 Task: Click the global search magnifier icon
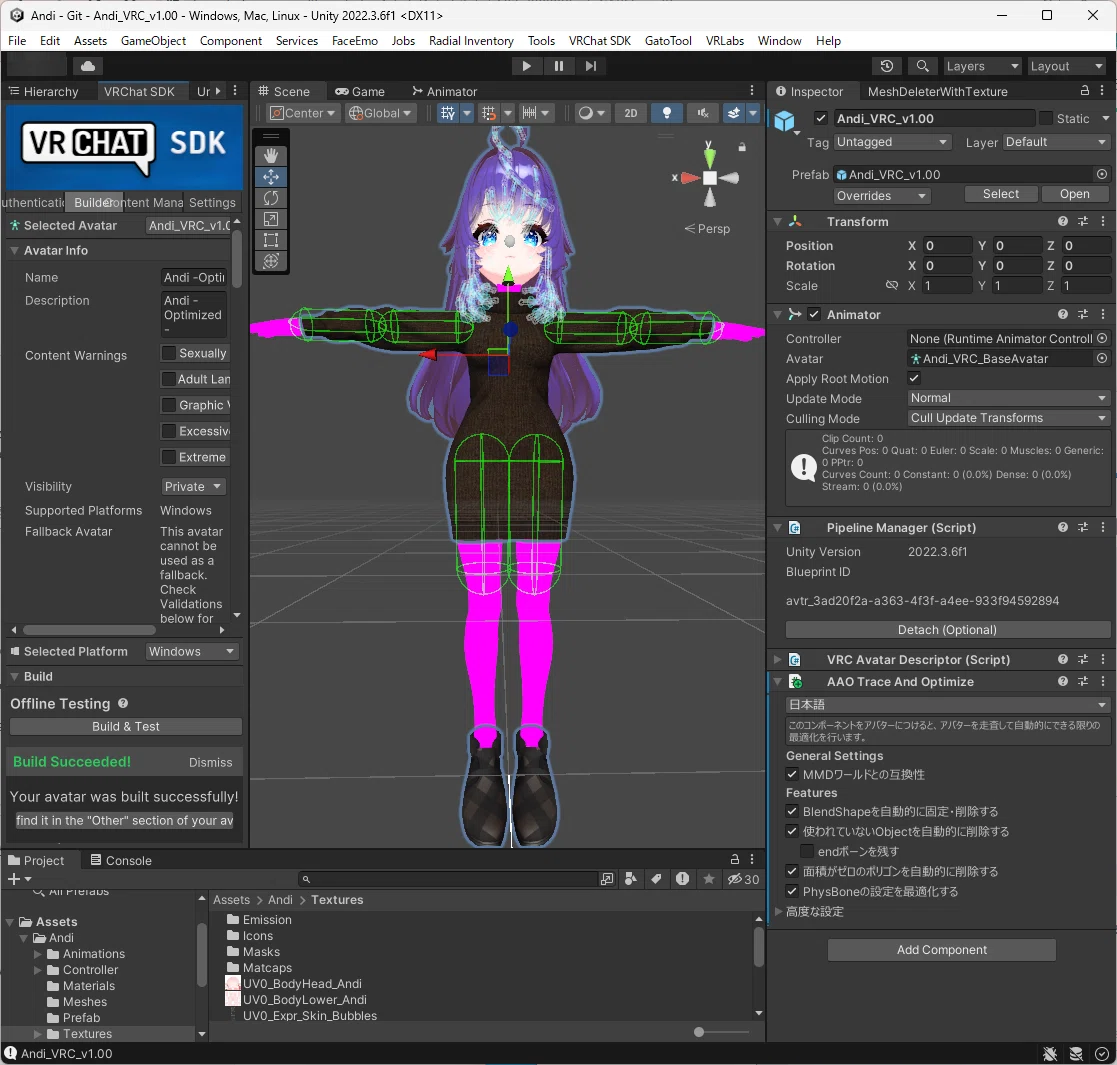point(922,66)
